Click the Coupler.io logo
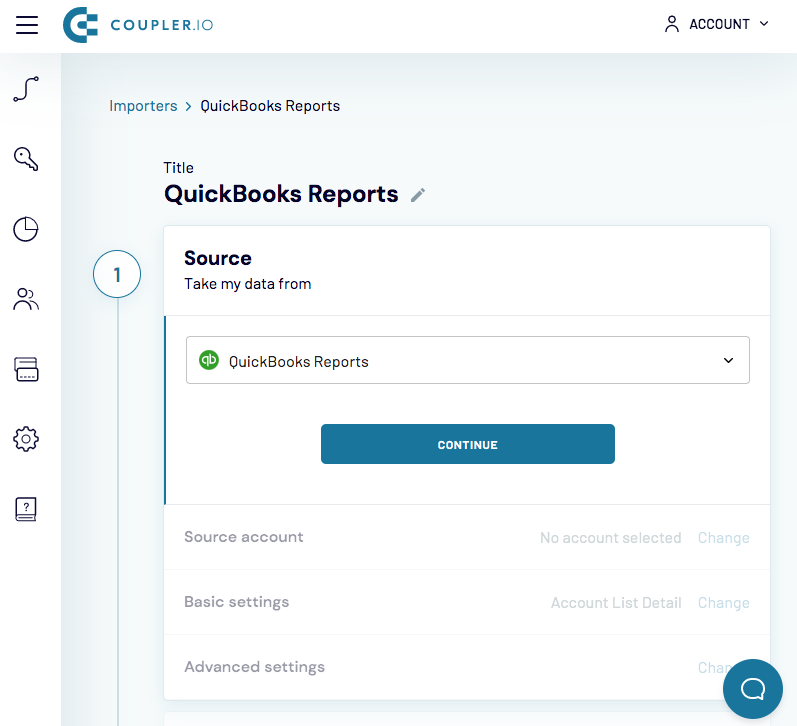The image size is (797, 726). coord(138,25)
